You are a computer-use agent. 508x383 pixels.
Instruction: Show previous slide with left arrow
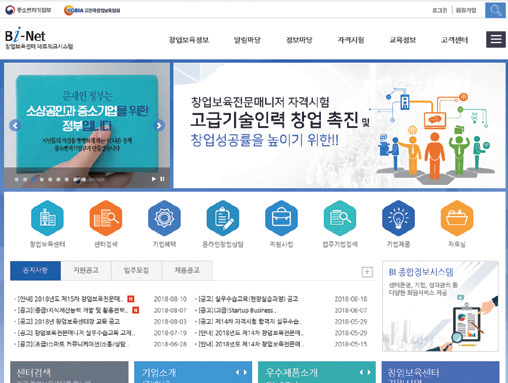click(15, 125)
